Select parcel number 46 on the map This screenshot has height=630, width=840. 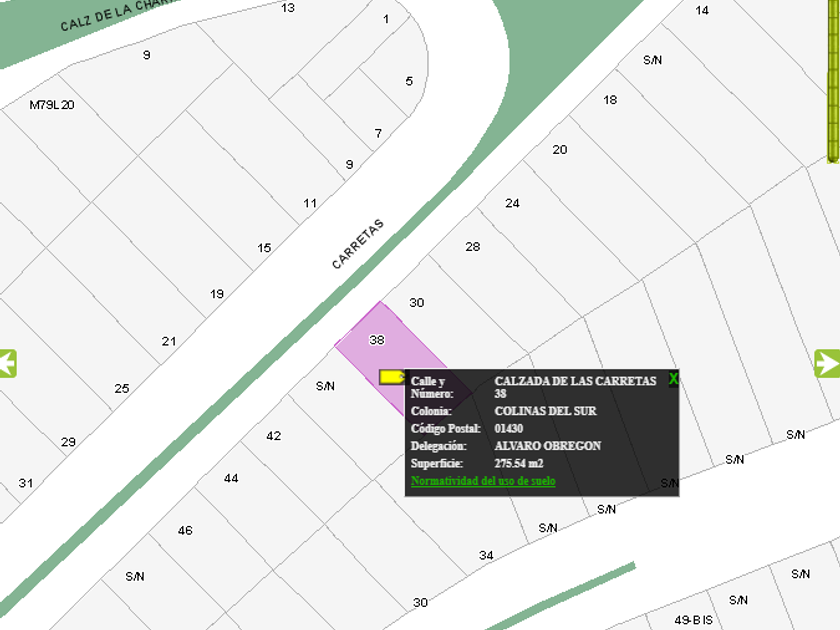click(185, 530)
